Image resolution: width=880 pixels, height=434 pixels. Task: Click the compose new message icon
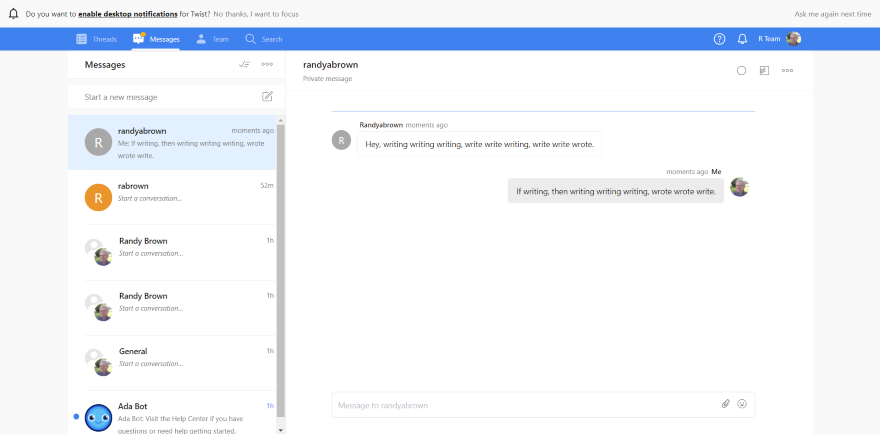tap(268, 97)
